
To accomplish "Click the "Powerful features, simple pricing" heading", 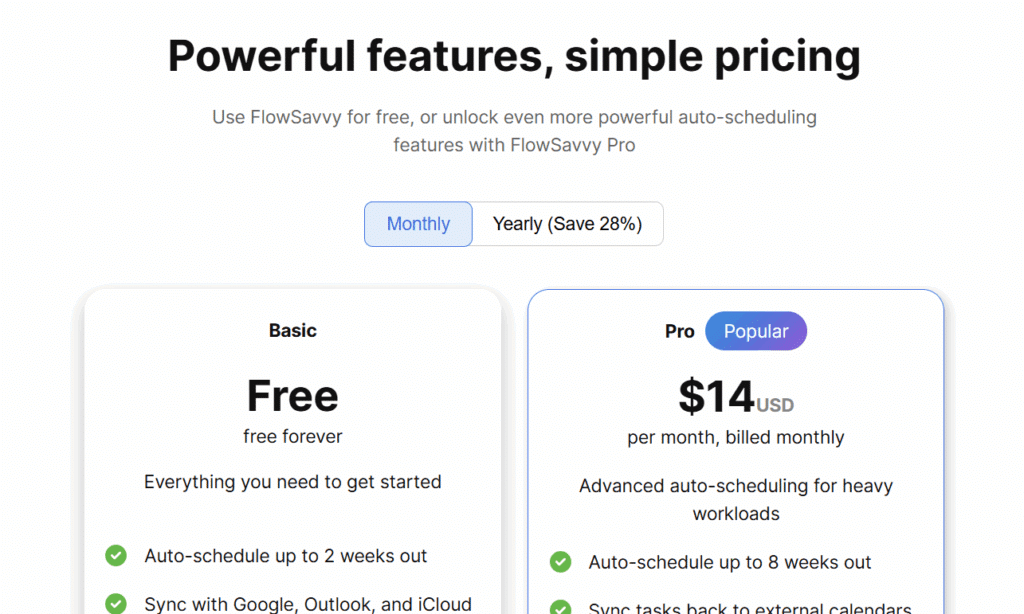I will point(514,56).
